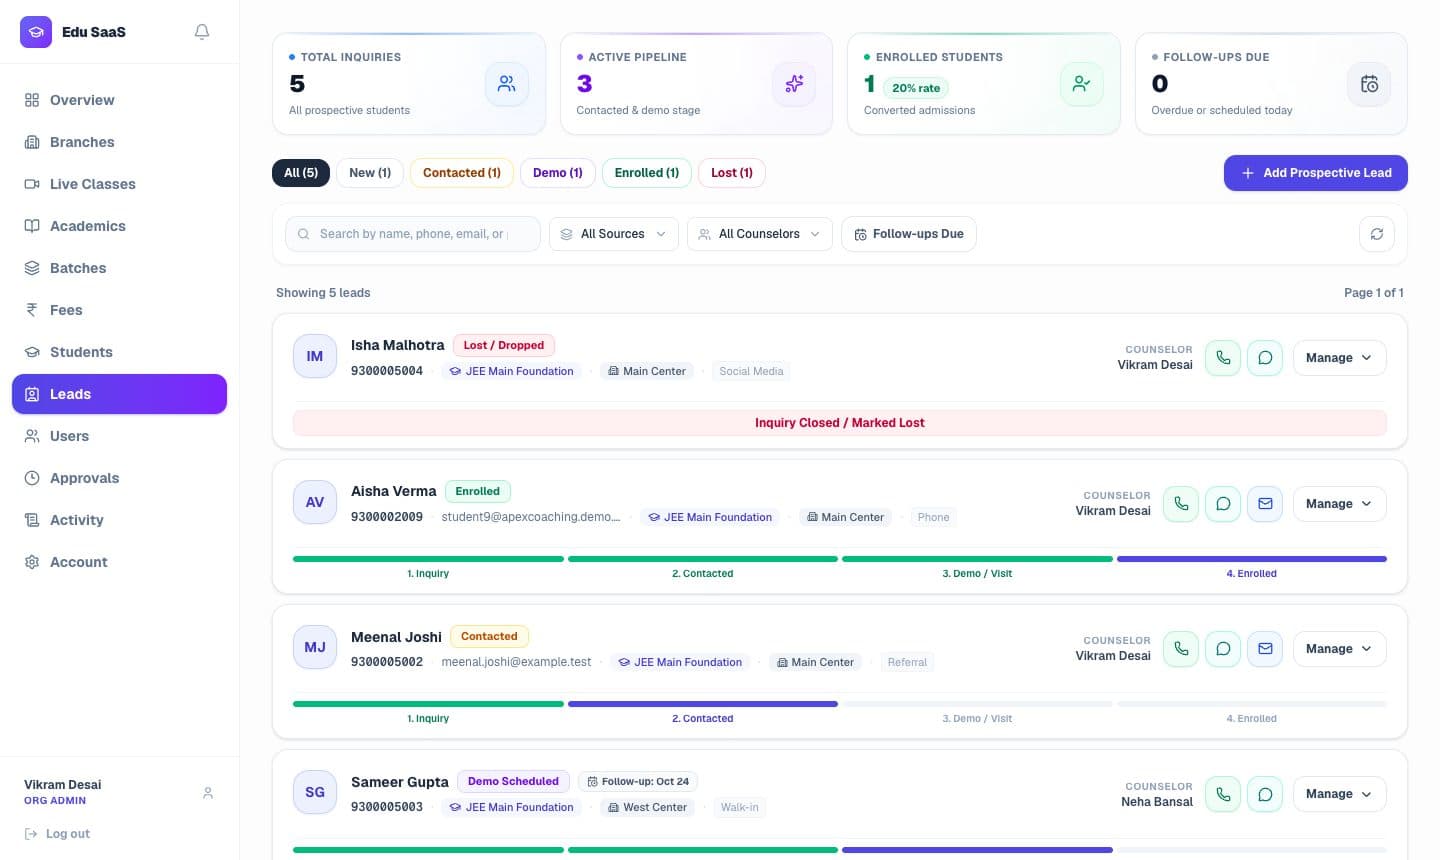Screen dimensions: 1440x860
Task: Open the notifications bell
Action: click(202, 32)
